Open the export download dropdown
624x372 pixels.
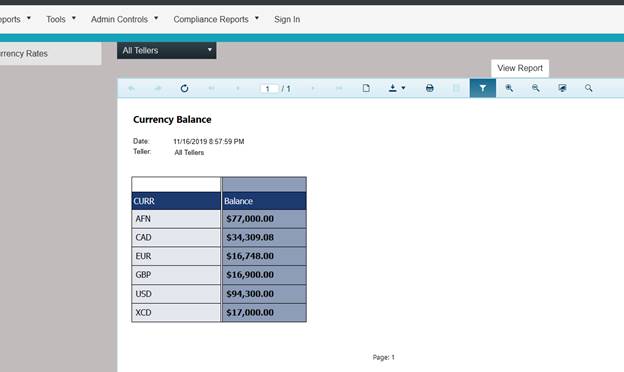[x=397, y=88]
